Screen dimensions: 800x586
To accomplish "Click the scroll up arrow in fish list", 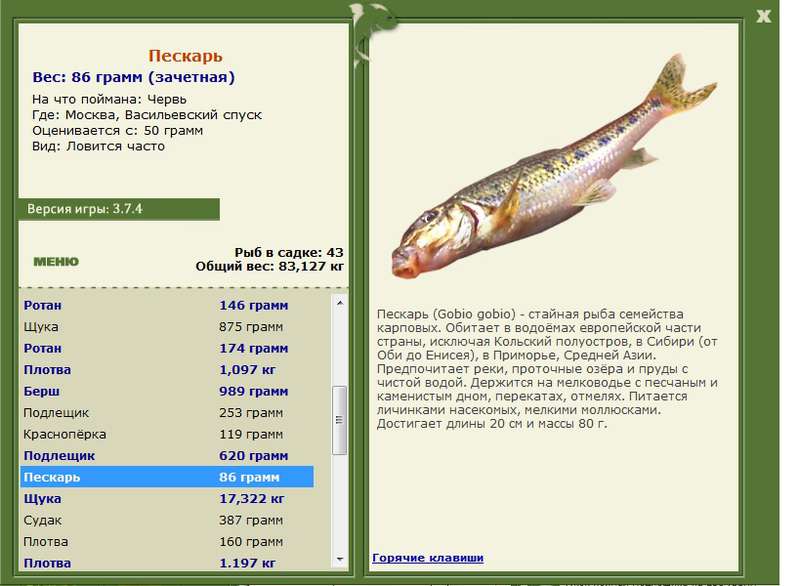I will click(x=340, y=303).
